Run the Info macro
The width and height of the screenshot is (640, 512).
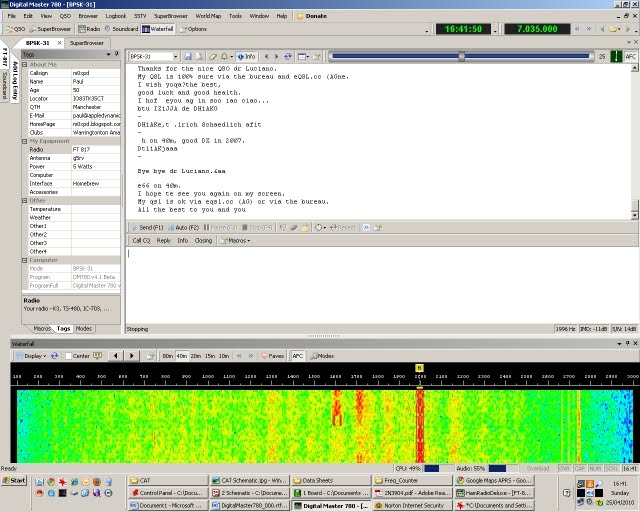coord(182,240)
